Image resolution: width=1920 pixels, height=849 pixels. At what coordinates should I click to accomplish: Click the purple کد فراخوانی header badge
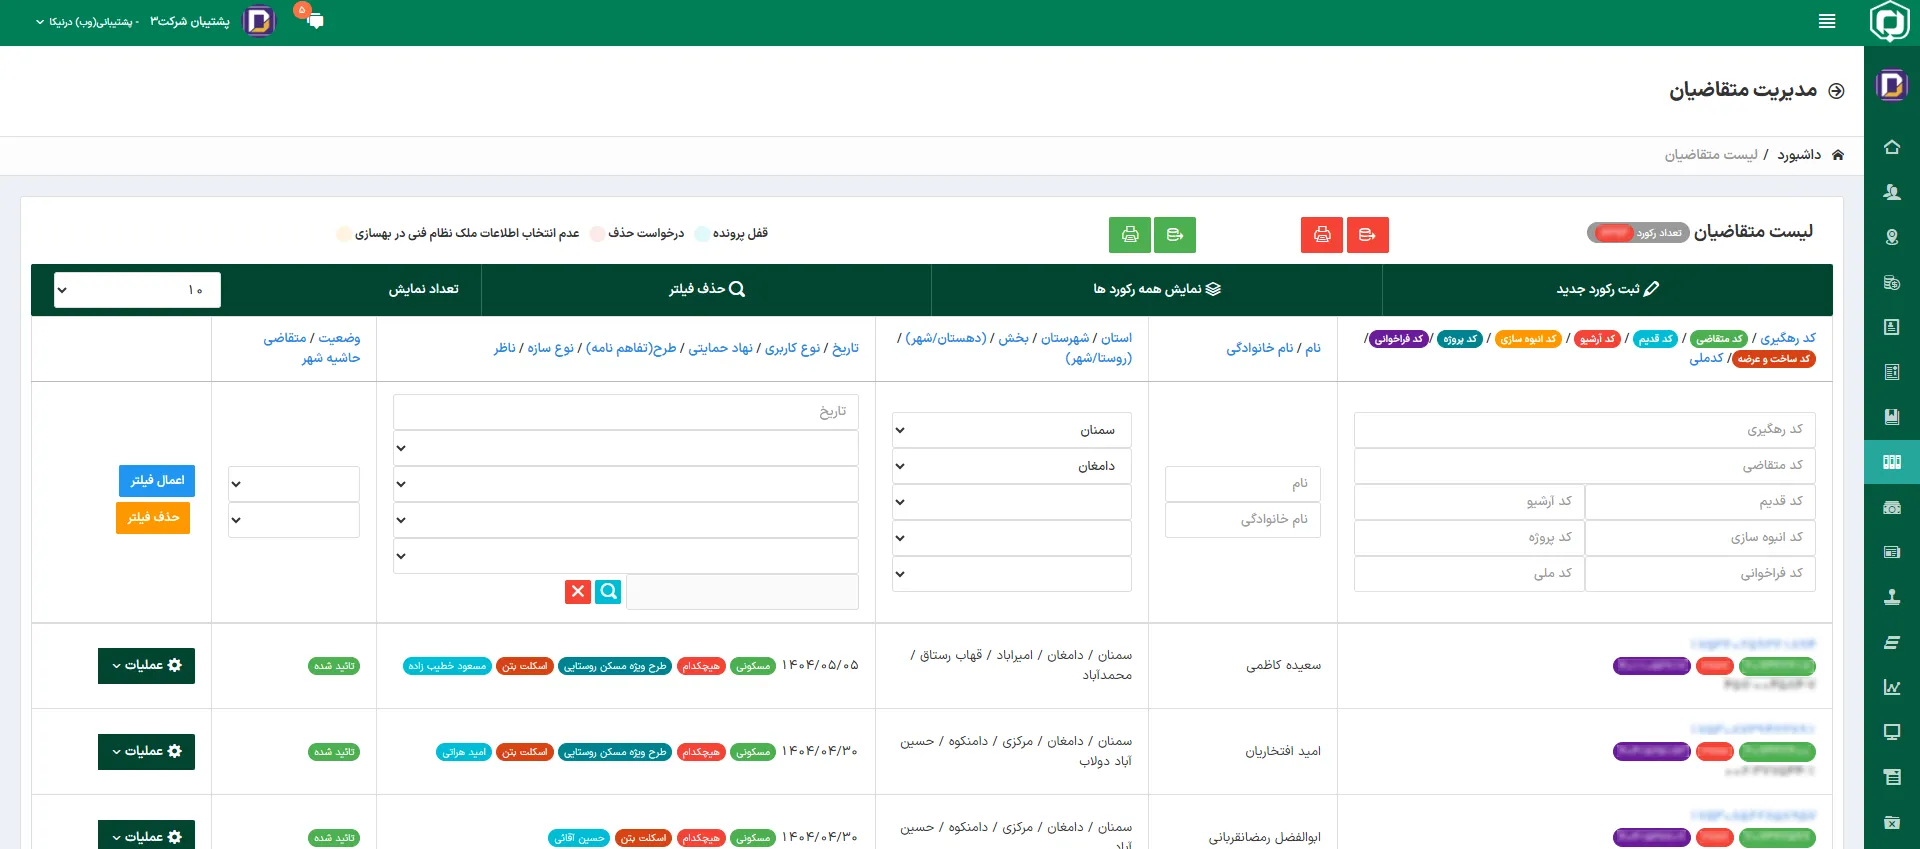coord(1399,339)
